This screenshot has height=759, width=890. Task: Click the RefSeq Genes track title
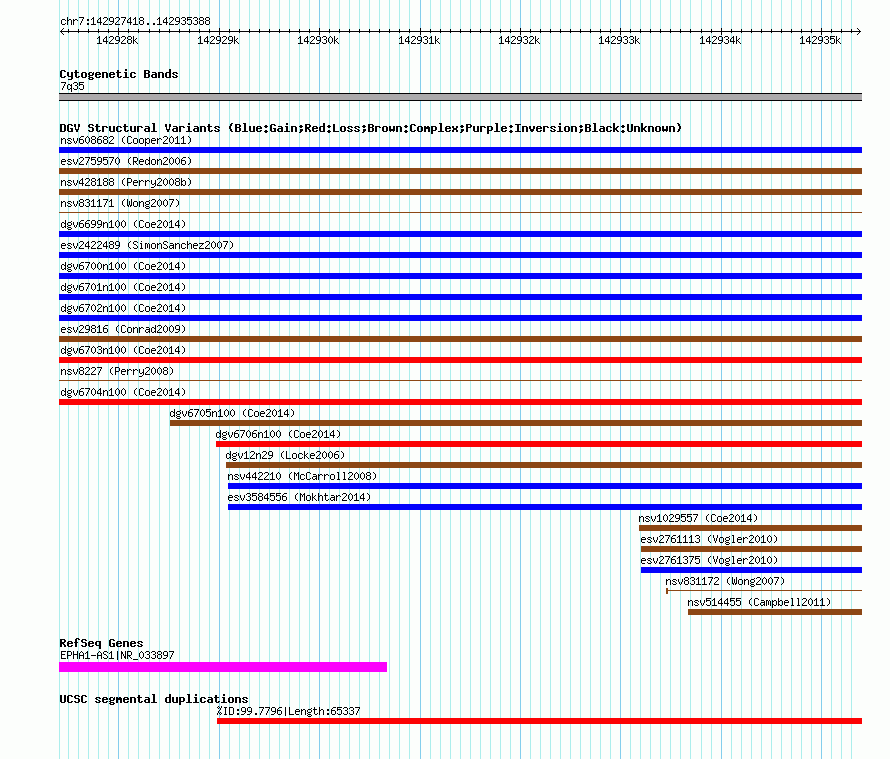click(x=101, y=643)
